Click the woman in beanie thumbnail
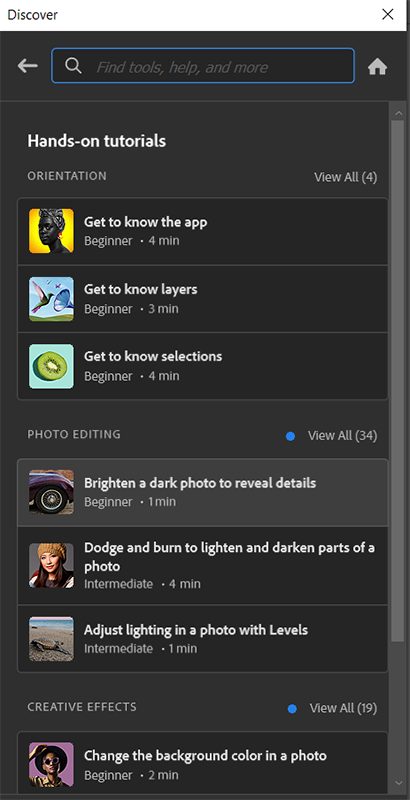 51,565
